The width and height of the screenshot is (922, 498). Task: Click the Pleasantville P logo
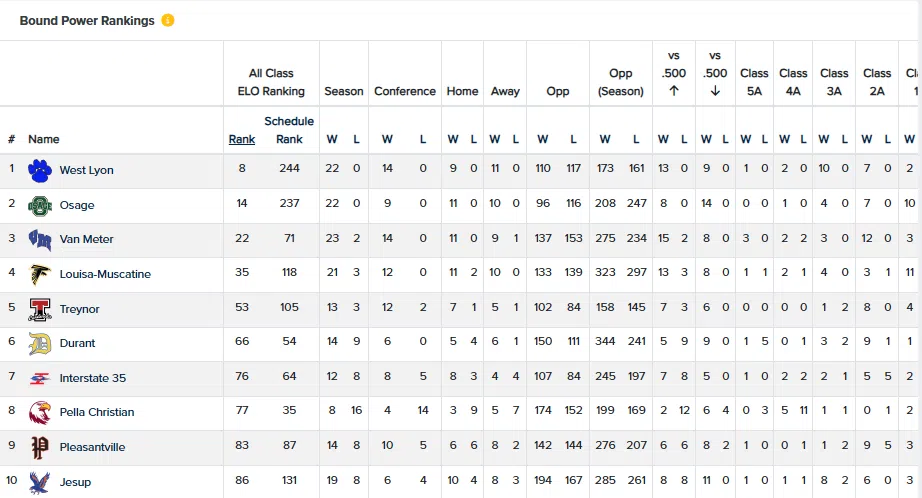[x=40, y=447]
